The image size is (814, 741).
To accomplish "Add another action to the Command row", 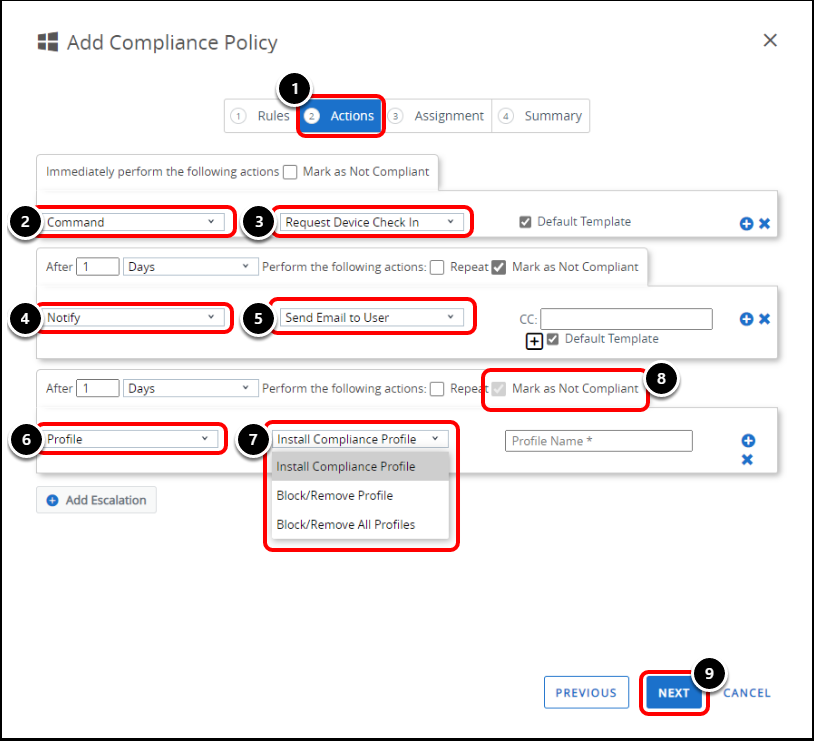I will tap(746, 223).
